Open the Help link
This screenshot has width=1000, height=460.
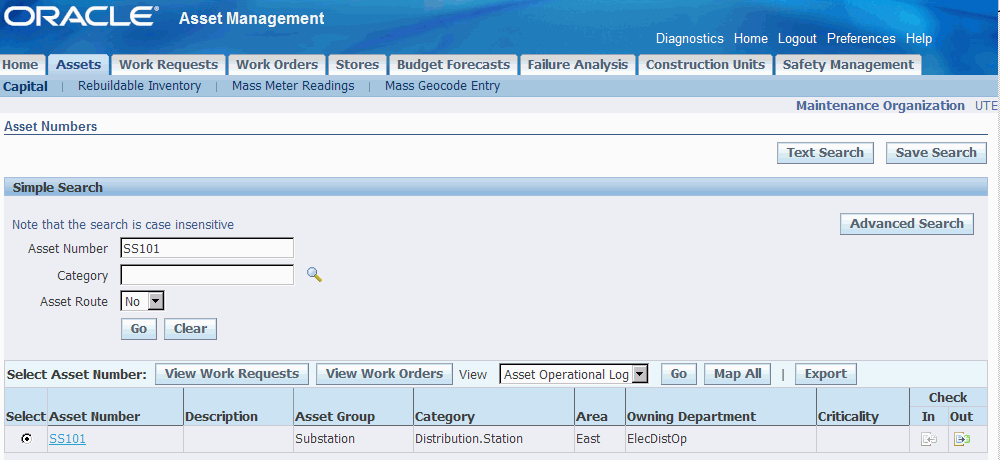(x=919, y=38)
